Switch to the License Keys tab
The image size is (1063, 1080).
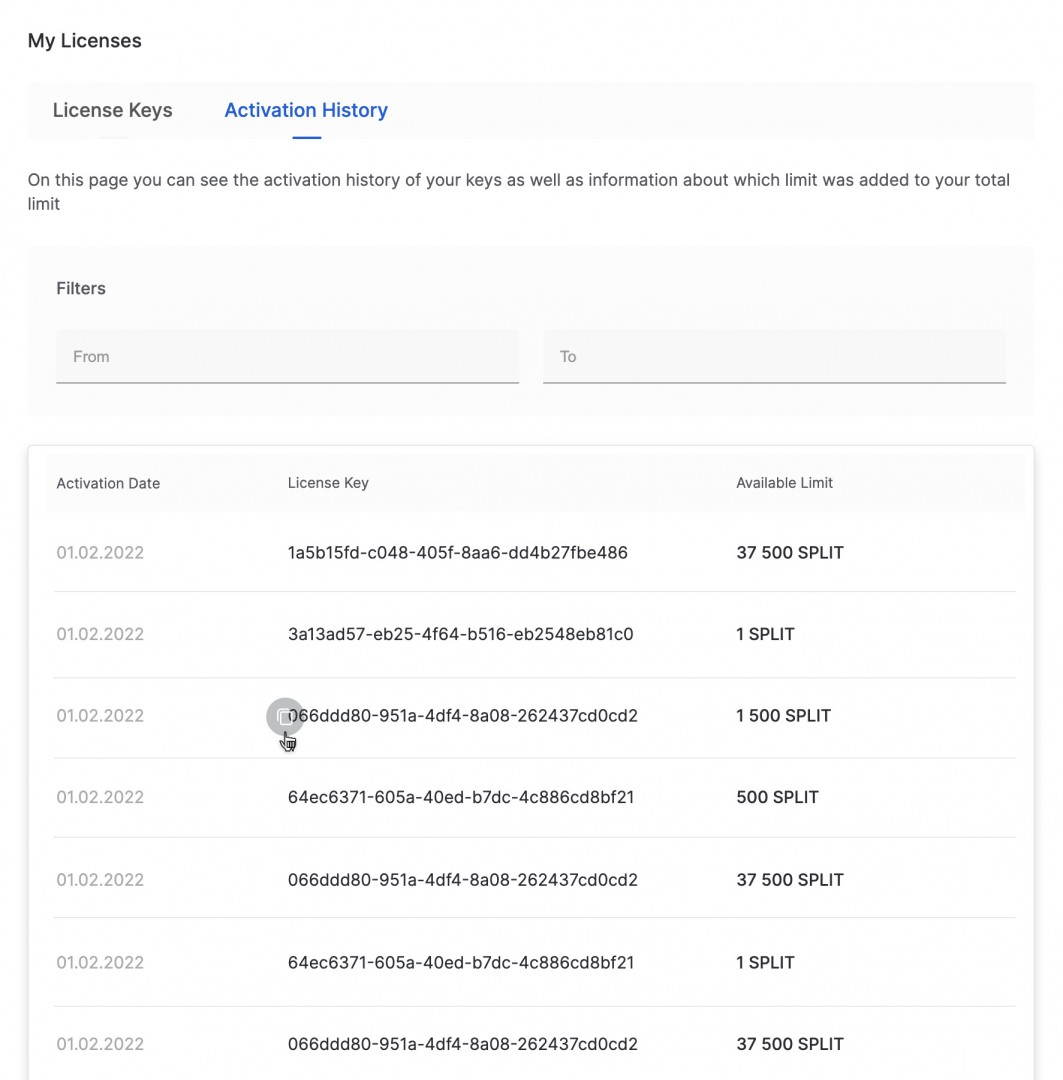(x=112, y=110)
